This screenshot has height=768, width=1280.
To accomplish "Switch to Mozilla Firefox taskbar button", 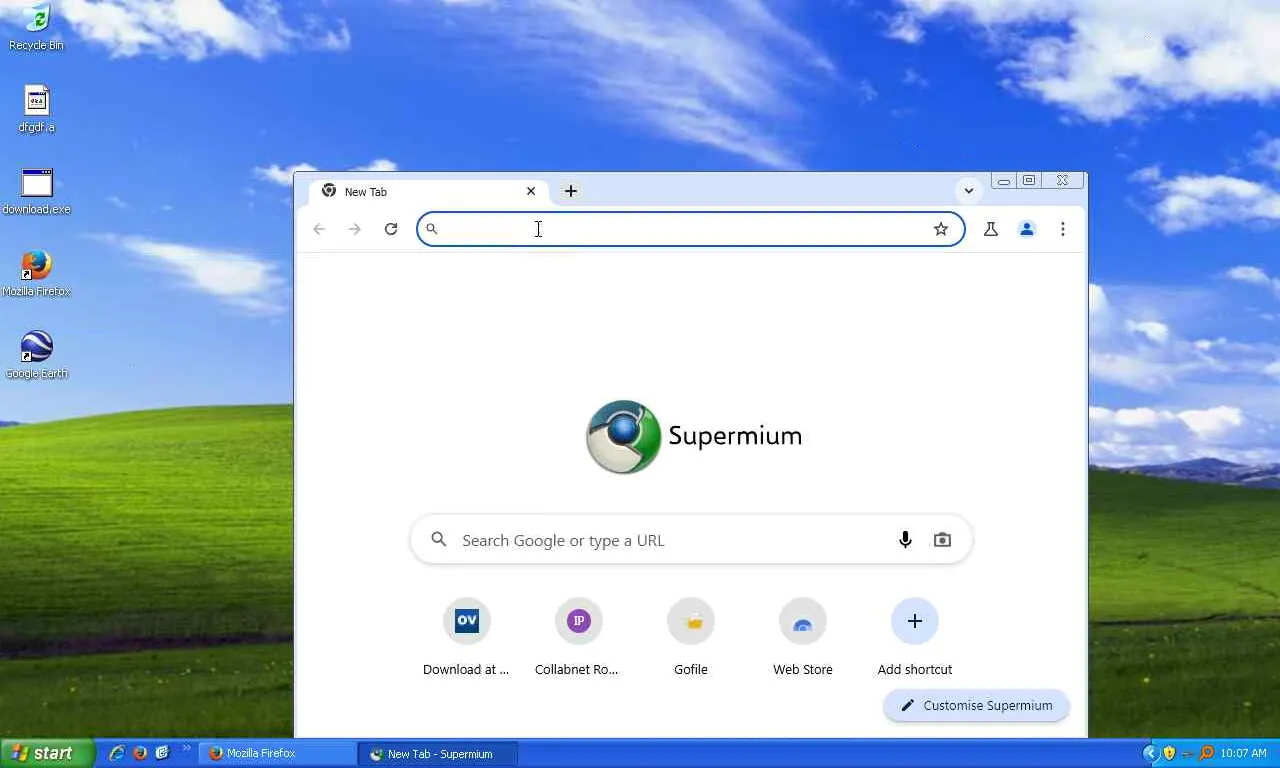I will coord(278,754).
